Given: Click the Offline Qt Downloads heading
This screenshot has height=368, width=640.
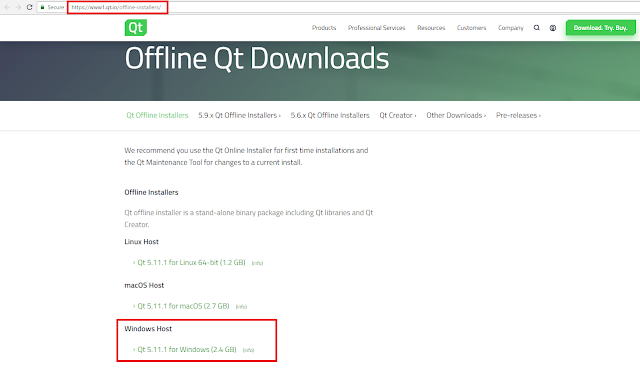Looking at the screenshot, I should [x=257, y=58].
